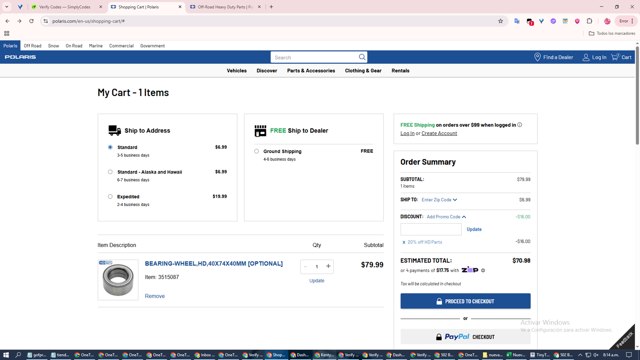The width and height of the screenshot is (640, 360).
Task: Close the Off-Road Heavy Duty Parts tab
Action: 259,7
